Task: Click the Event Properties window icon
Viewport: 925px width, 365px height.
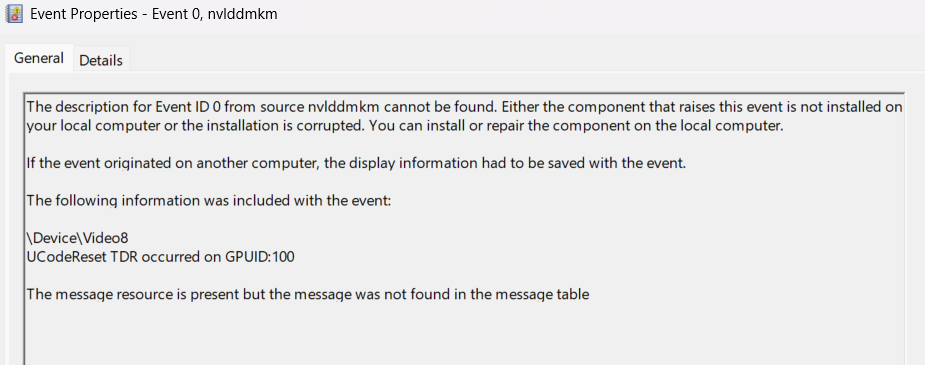Action: pos(13,13)
